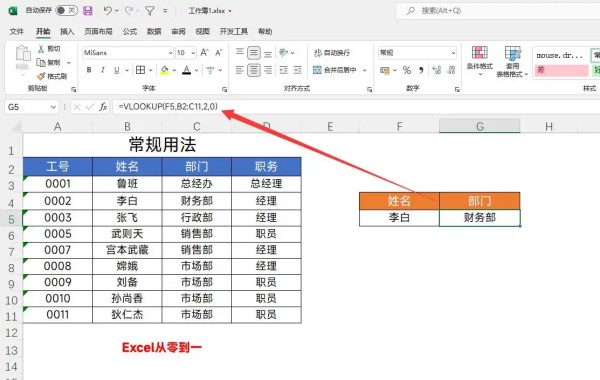Toggle Wrap Text option
This screenshot has height=380, width=600.
pyautogui.click(x=332, y=52)
